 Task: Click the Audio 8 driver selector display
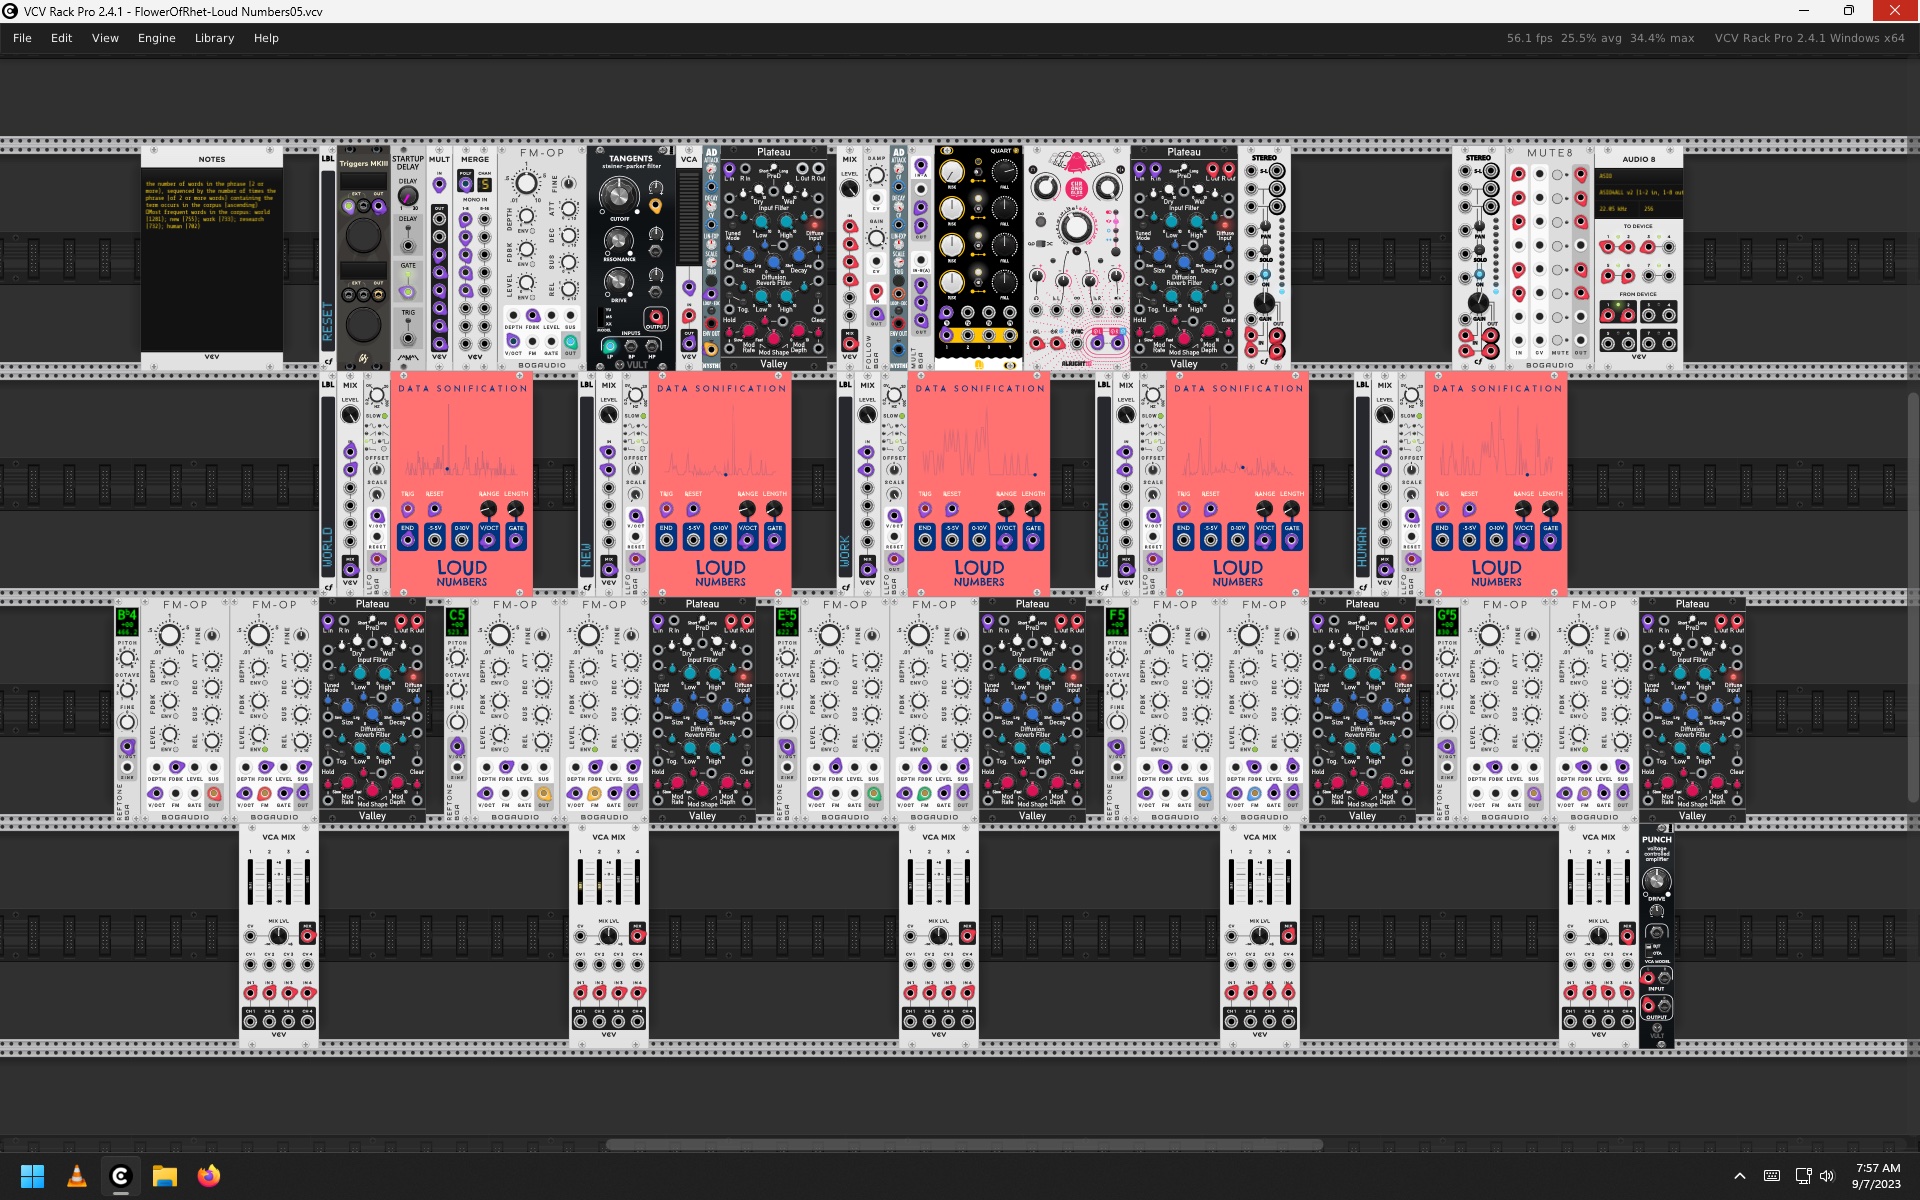(x=1639, y=176)
